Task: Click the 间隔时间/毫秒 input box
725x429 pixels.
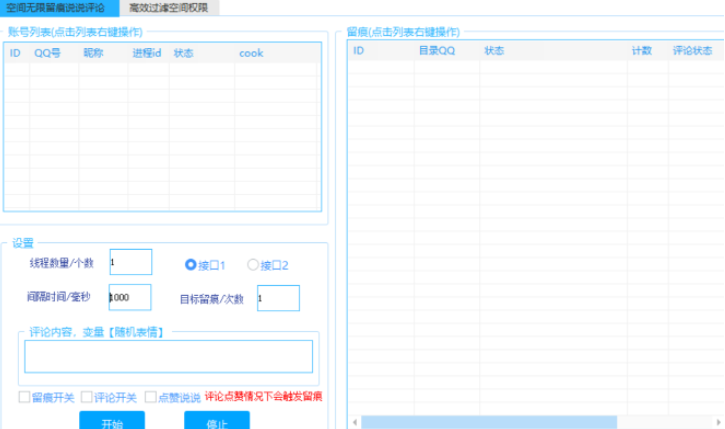Action: [130, 297]
